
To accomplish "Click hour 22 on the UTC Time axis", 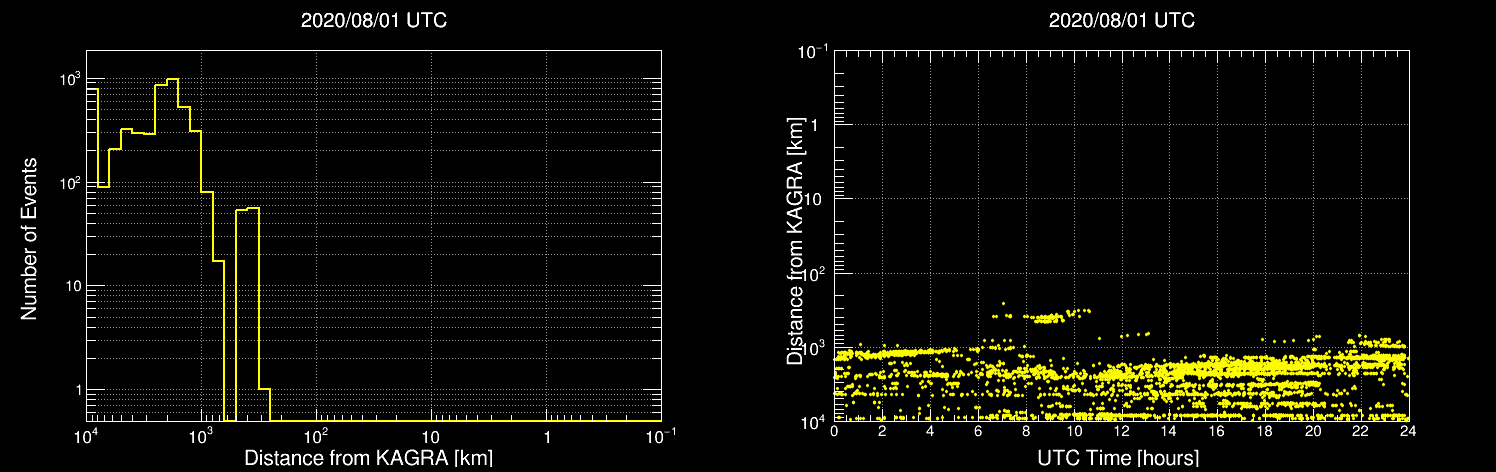I will tap(1361, 432).
